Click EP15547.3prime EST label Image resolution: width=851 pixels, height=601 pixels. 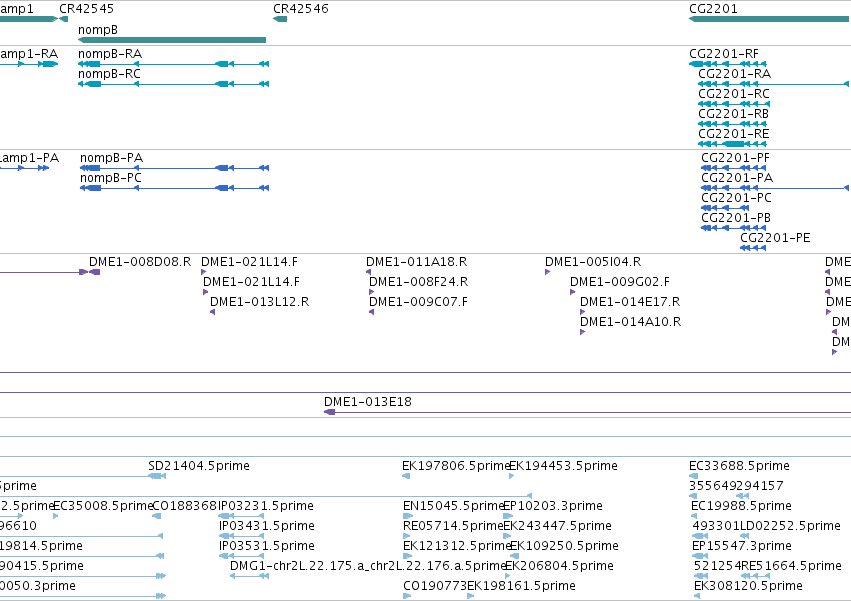[x=742, y=547]
